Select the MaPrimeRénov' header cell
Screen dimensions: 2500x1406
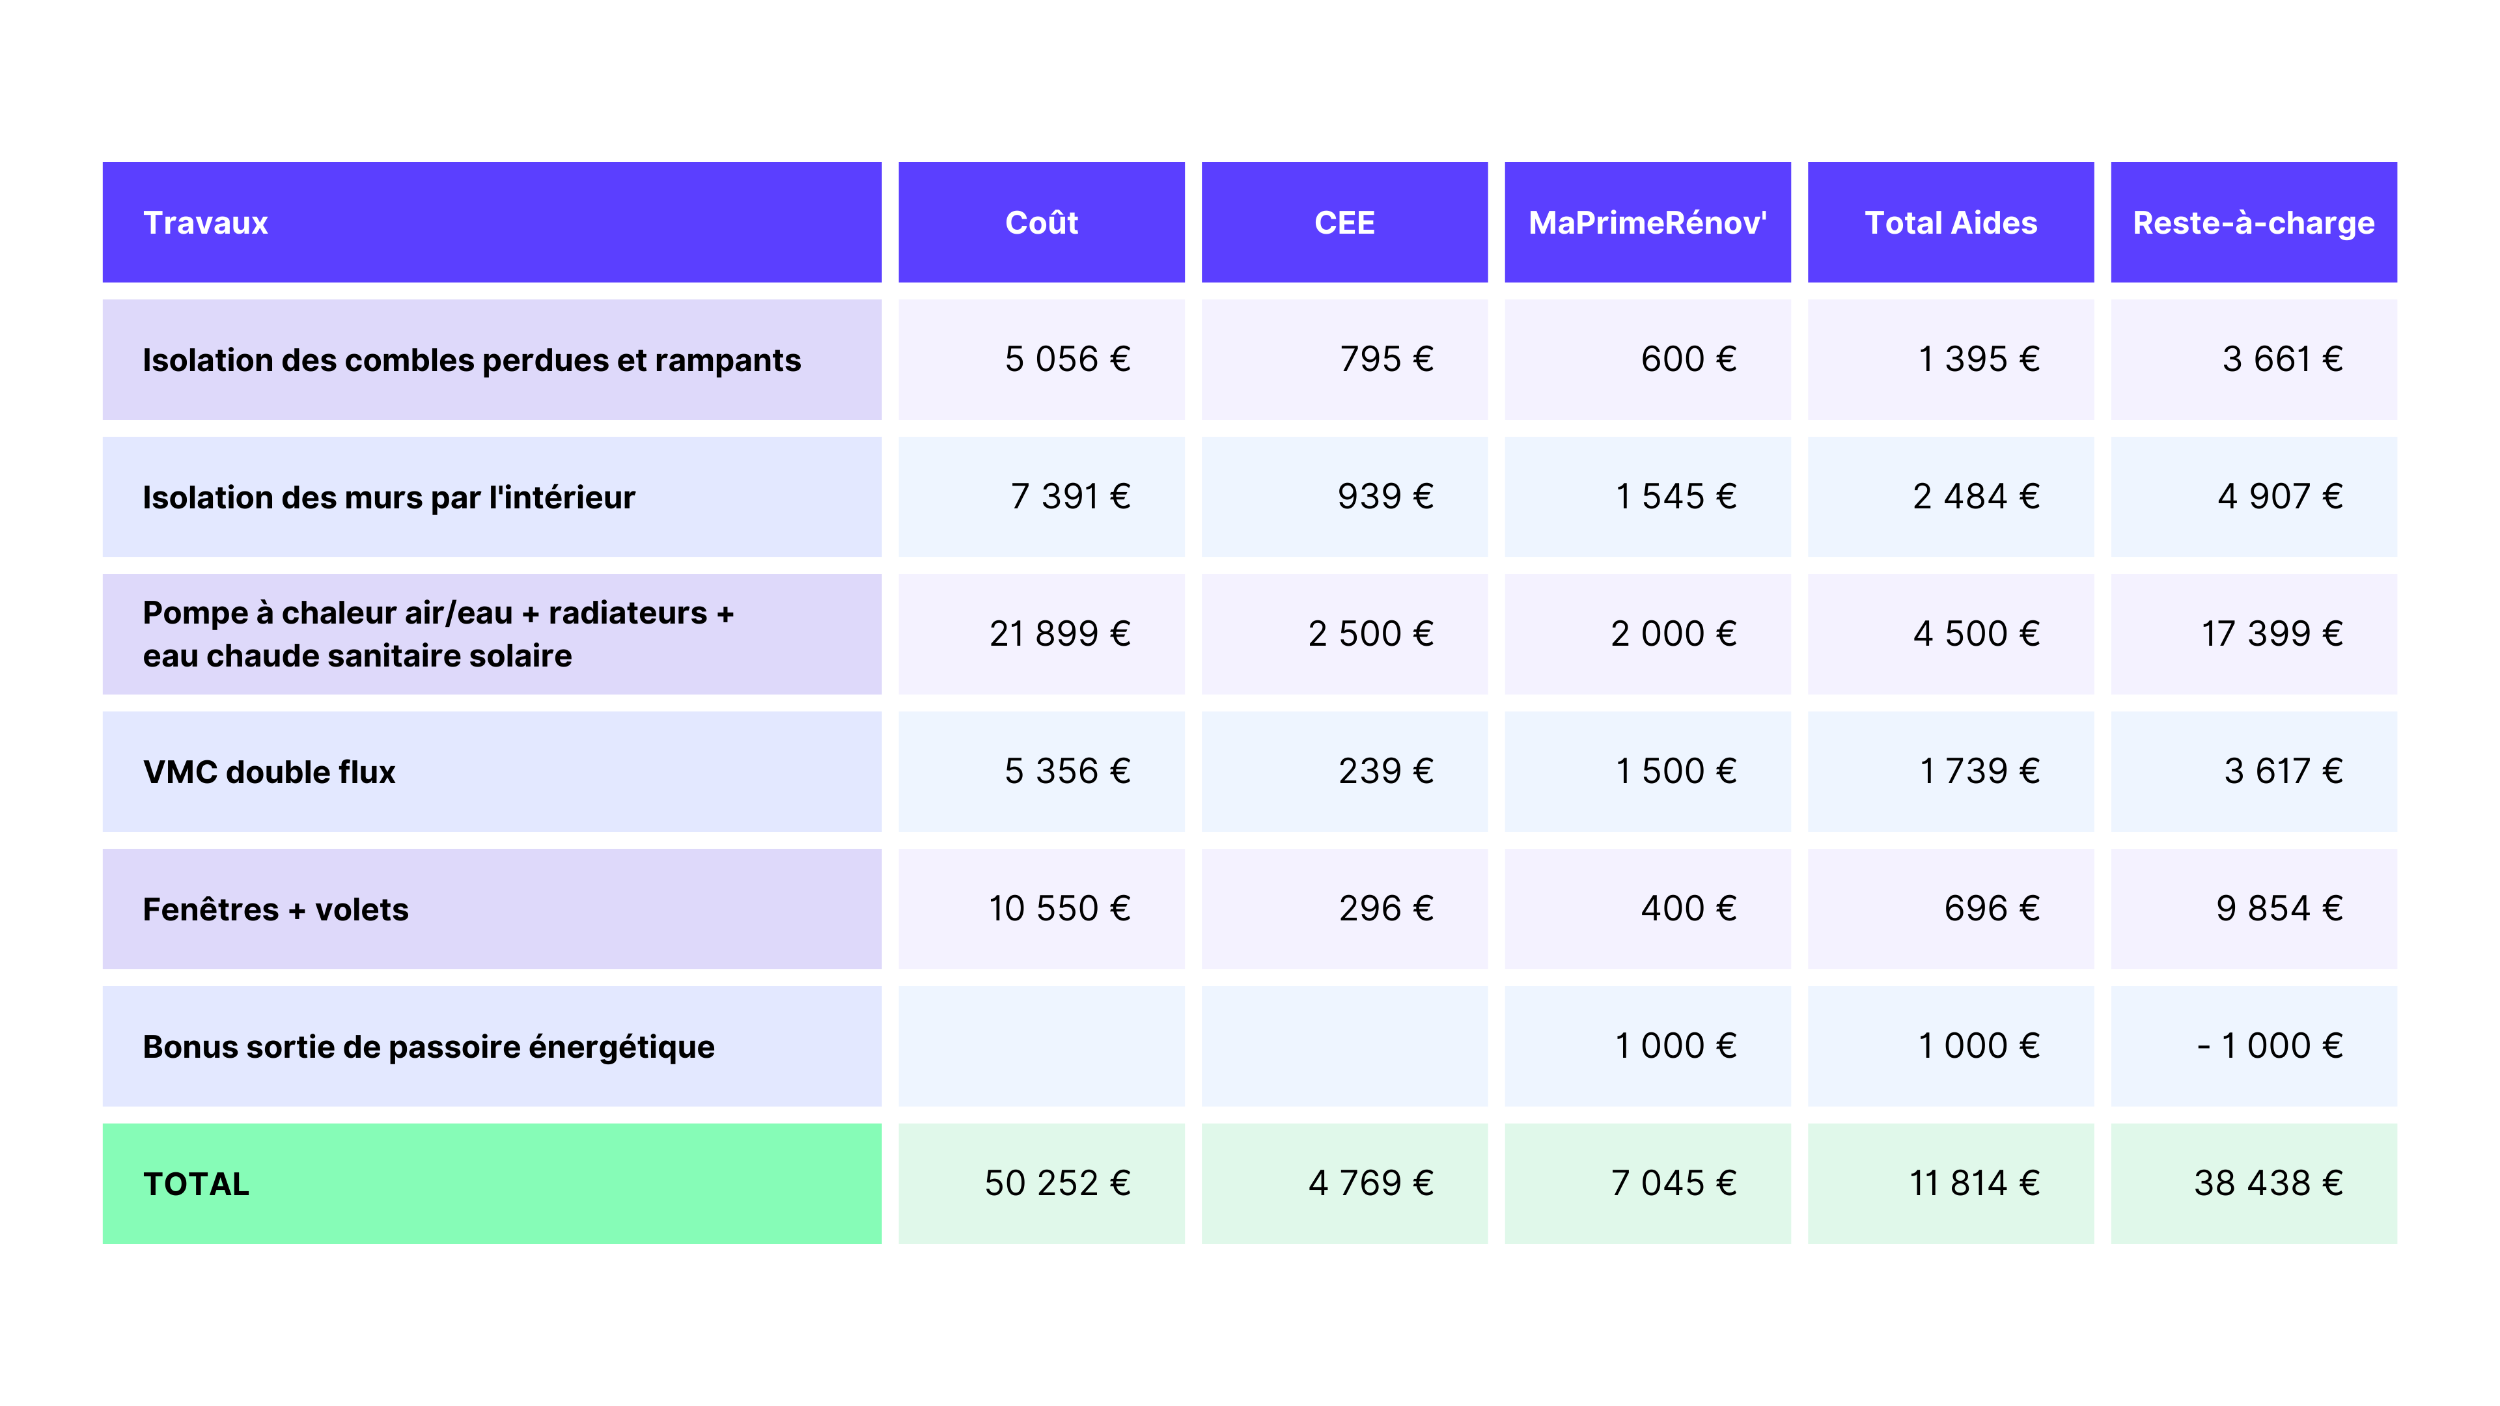[x=1647, y=222]
